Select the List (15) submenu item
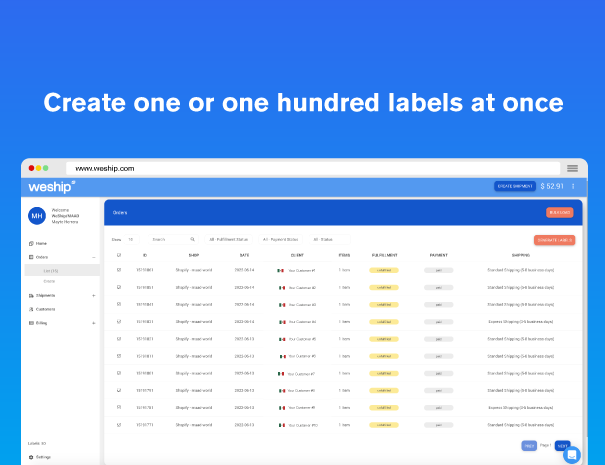 [51, 271]
